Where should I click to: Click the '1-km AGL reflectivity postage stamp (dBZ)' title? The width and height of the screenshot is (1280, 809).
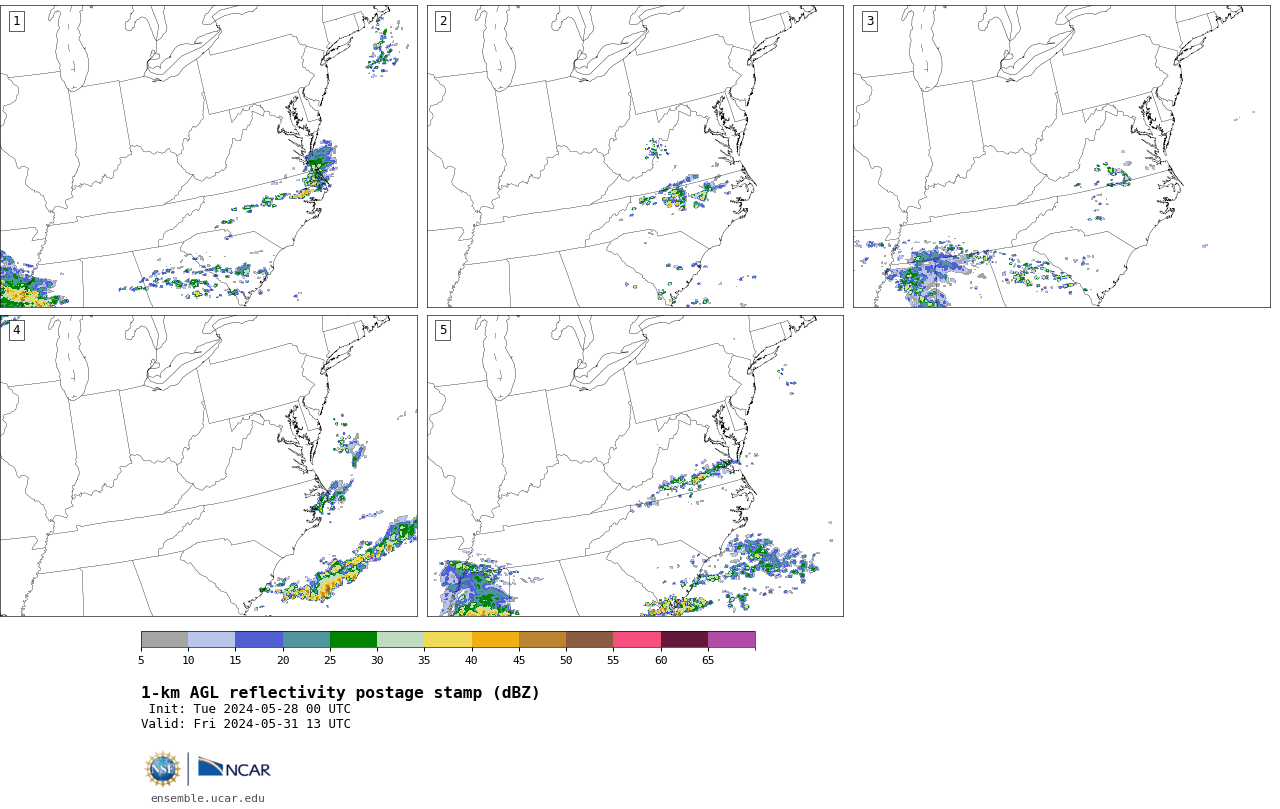click(x=340, y=693)
